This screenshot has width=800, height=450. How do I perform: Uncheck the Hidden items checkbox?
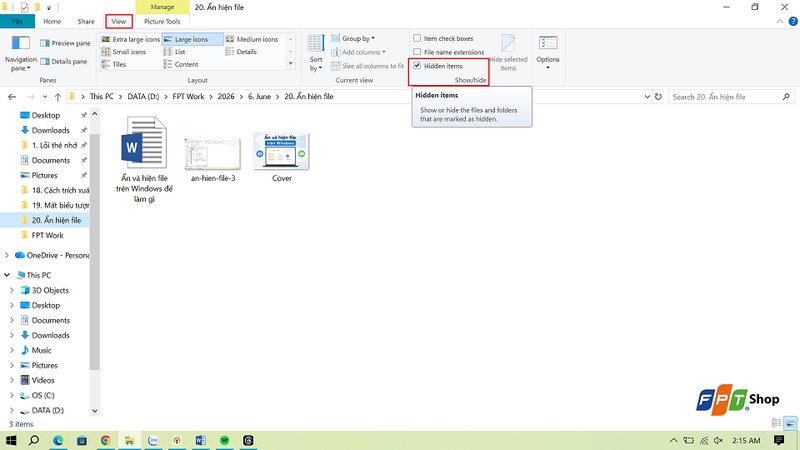click(x=417, y=66)
